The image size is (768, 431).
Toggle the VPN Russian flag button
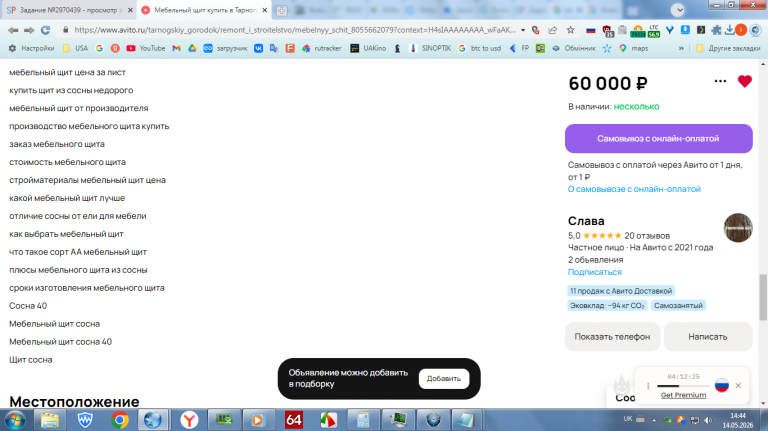tap(721, 385)
